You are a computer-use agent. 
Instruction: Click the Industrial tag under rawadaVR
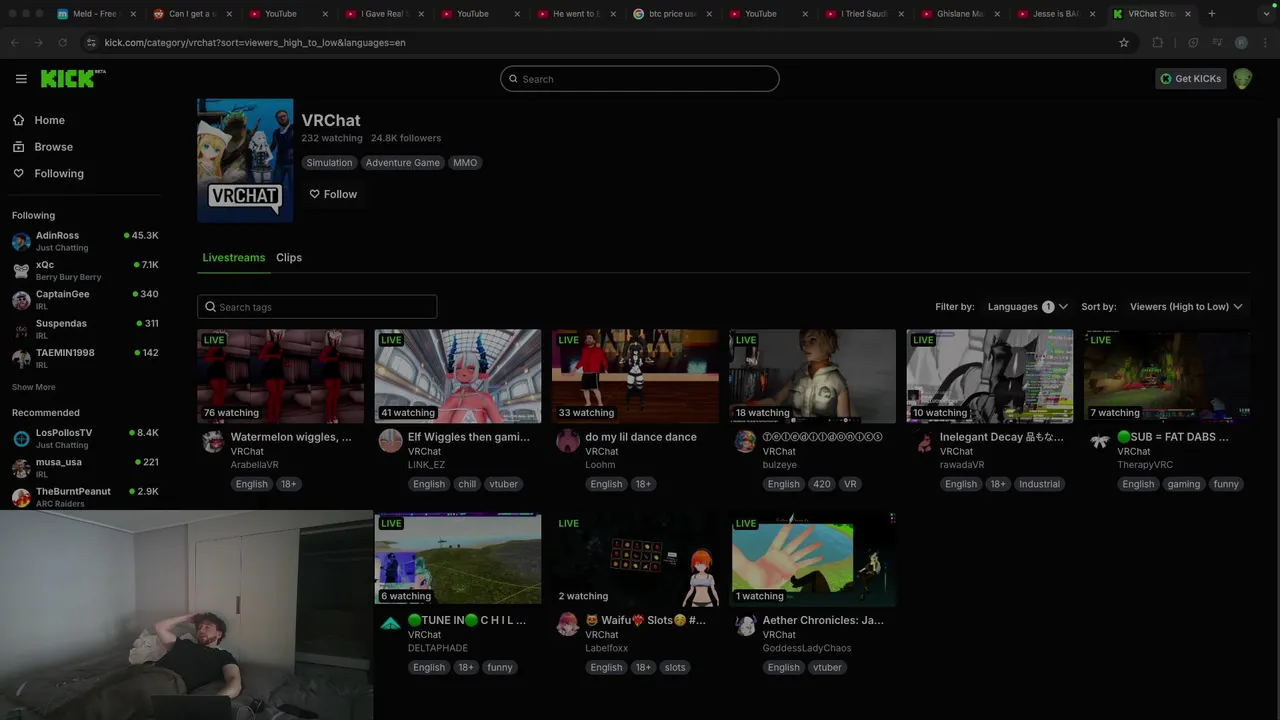[x=1039, y=484]
